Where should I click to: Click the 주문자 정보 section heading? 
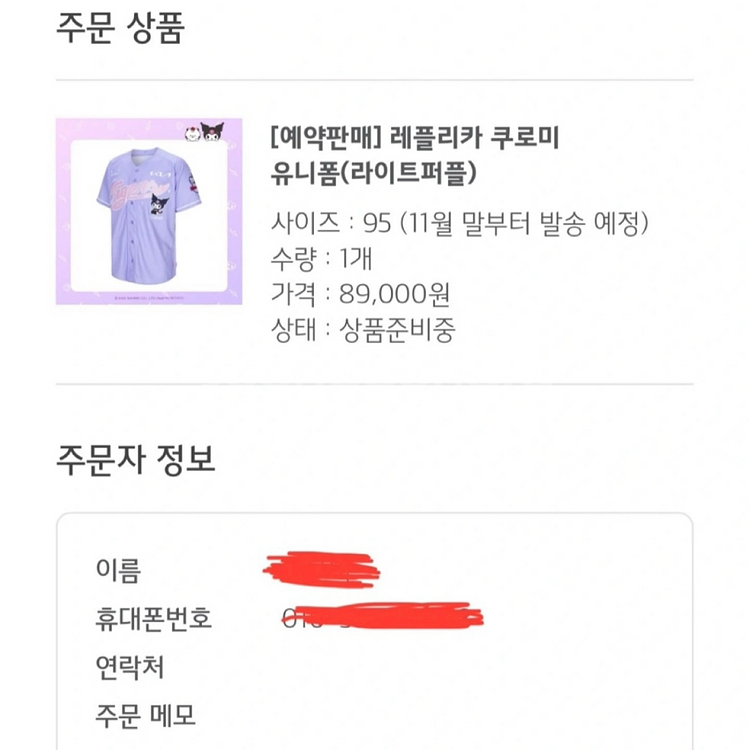point(135,460)
